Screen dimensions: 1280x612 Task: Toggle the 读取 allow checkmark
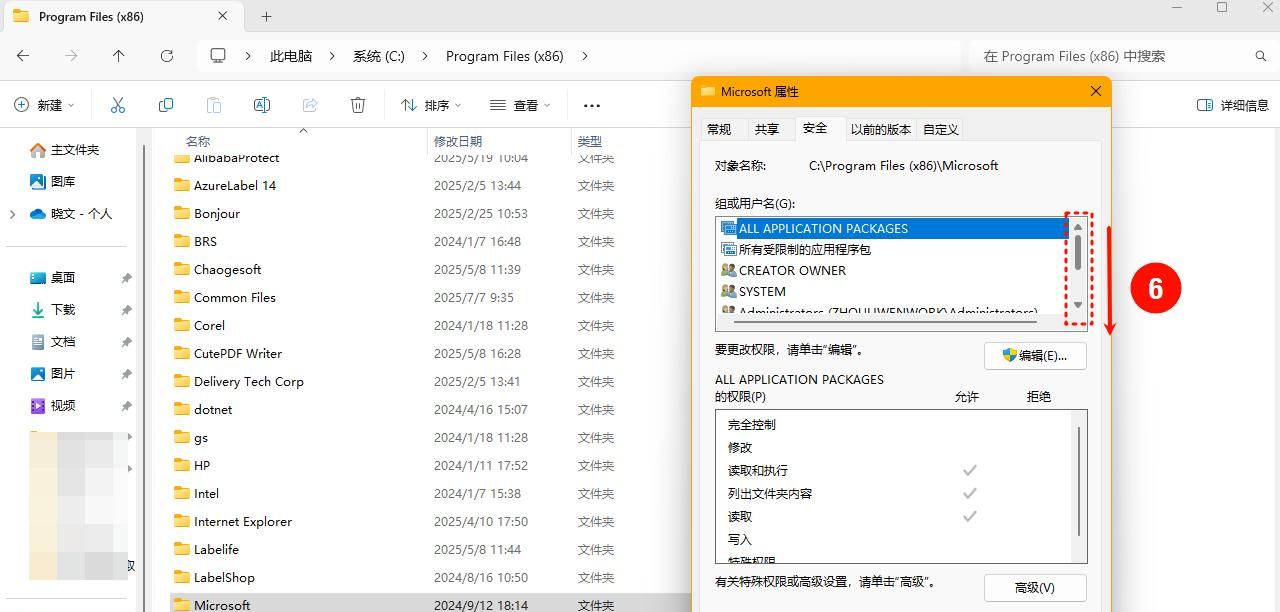[x=968, y=516]
